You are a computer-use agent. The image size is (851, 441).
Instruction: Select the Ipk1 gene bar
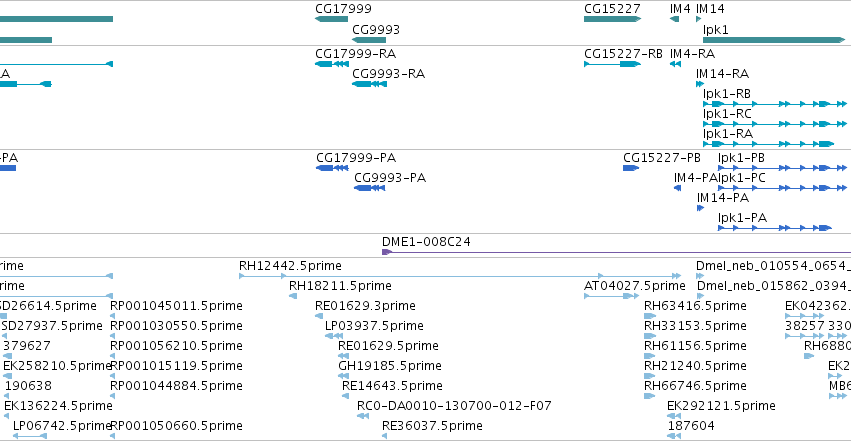coord(774,40)
